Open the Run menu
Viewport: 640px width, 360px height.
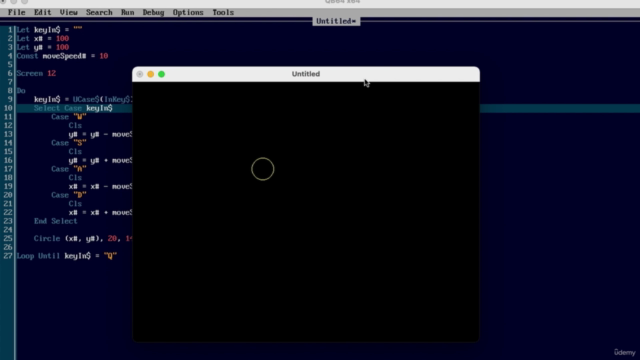click(127, 12)
